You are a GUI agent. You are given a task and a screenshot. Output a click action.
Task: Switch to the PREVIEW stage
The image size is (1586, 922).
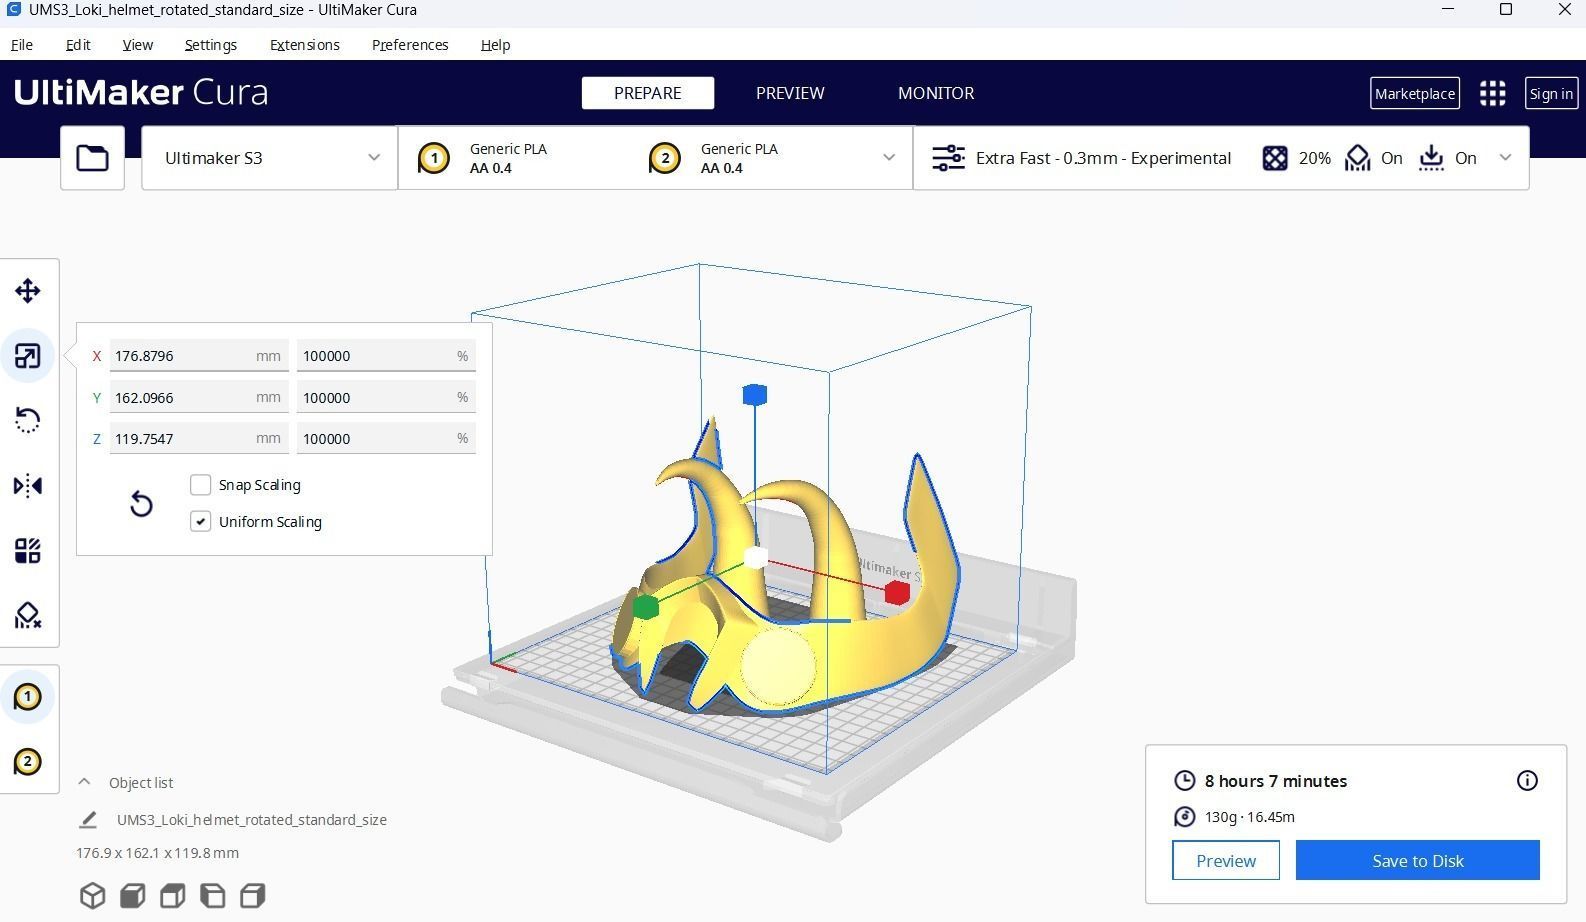pyautogui.click(x=790, y=93)
